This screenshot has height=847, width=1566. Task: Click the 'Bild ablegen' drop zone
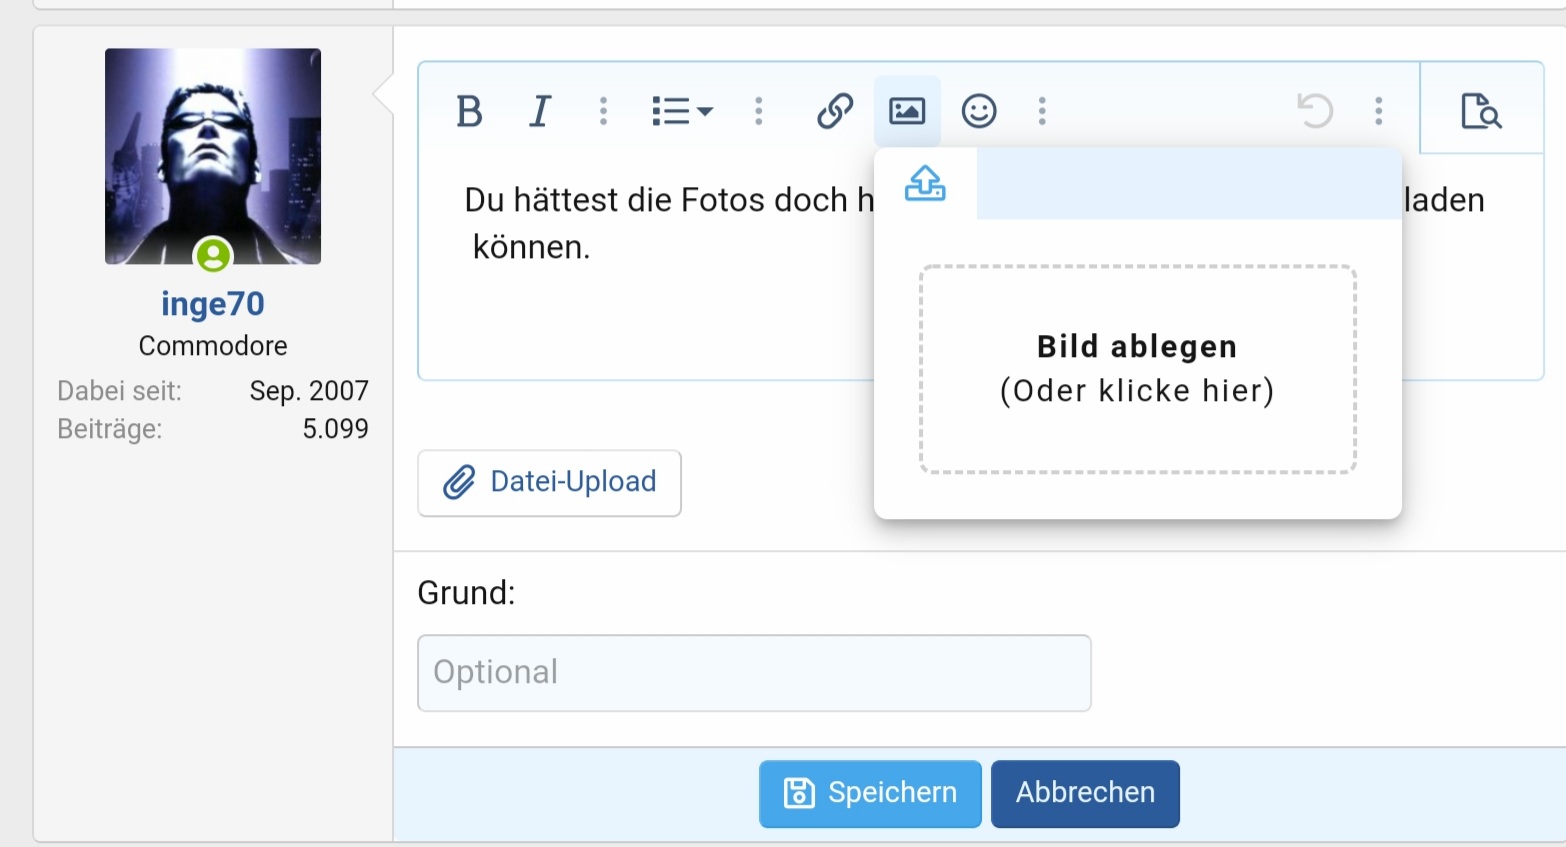coord(1137,369)
